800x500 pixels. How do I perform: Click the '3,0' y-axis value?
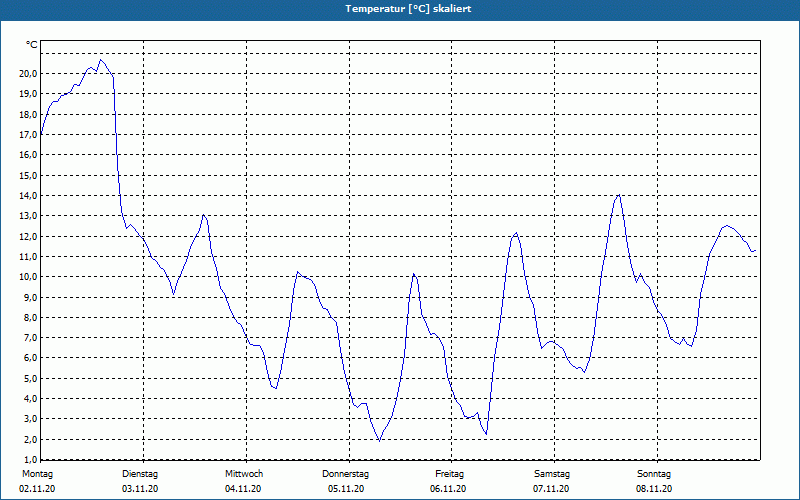30,419
